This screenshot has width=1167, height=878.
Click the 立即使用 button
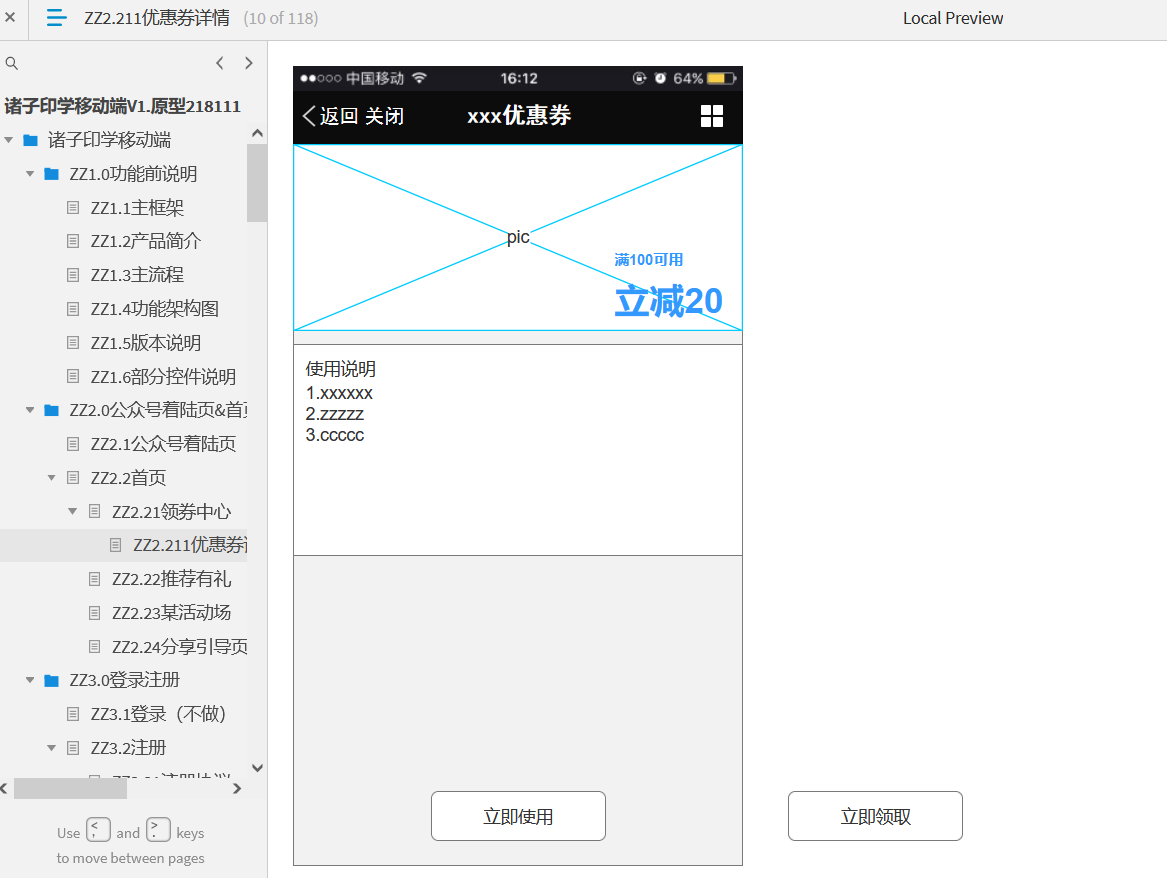pos(518,816)
